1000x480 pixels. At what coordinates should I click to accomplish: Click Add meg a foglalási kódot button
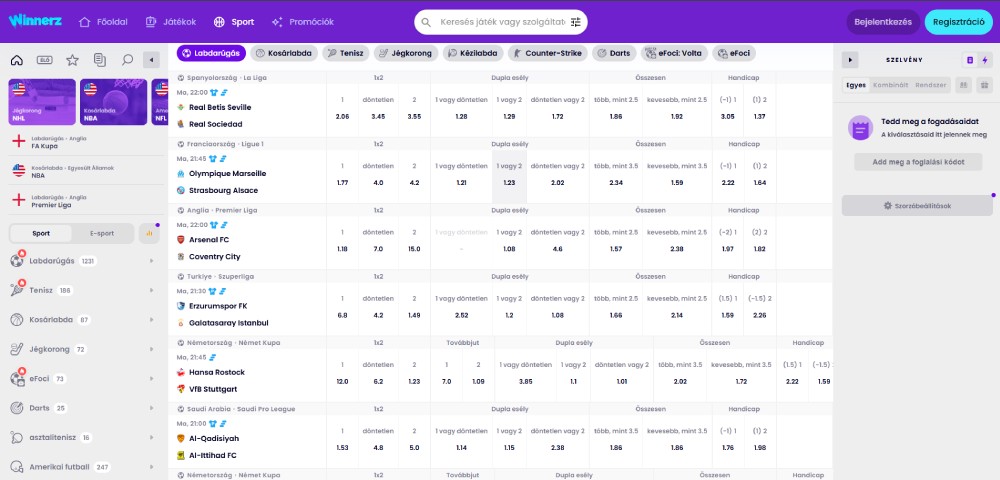point(918,162)
